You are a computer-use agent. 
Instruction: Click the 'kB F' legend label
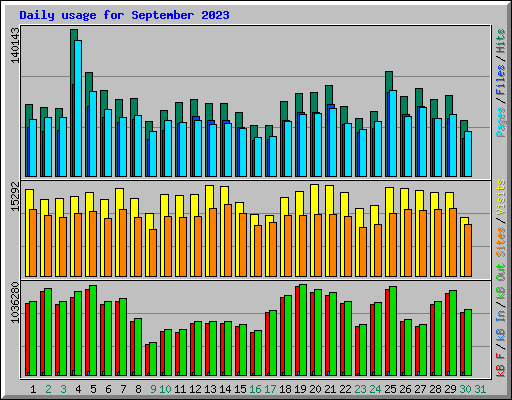pos(500,364)
